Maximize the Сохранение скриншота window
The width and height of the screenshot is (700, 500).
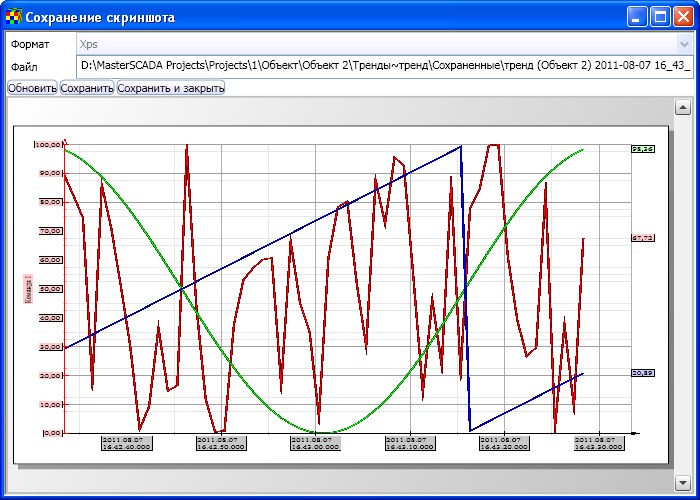[x=660, y=17]
